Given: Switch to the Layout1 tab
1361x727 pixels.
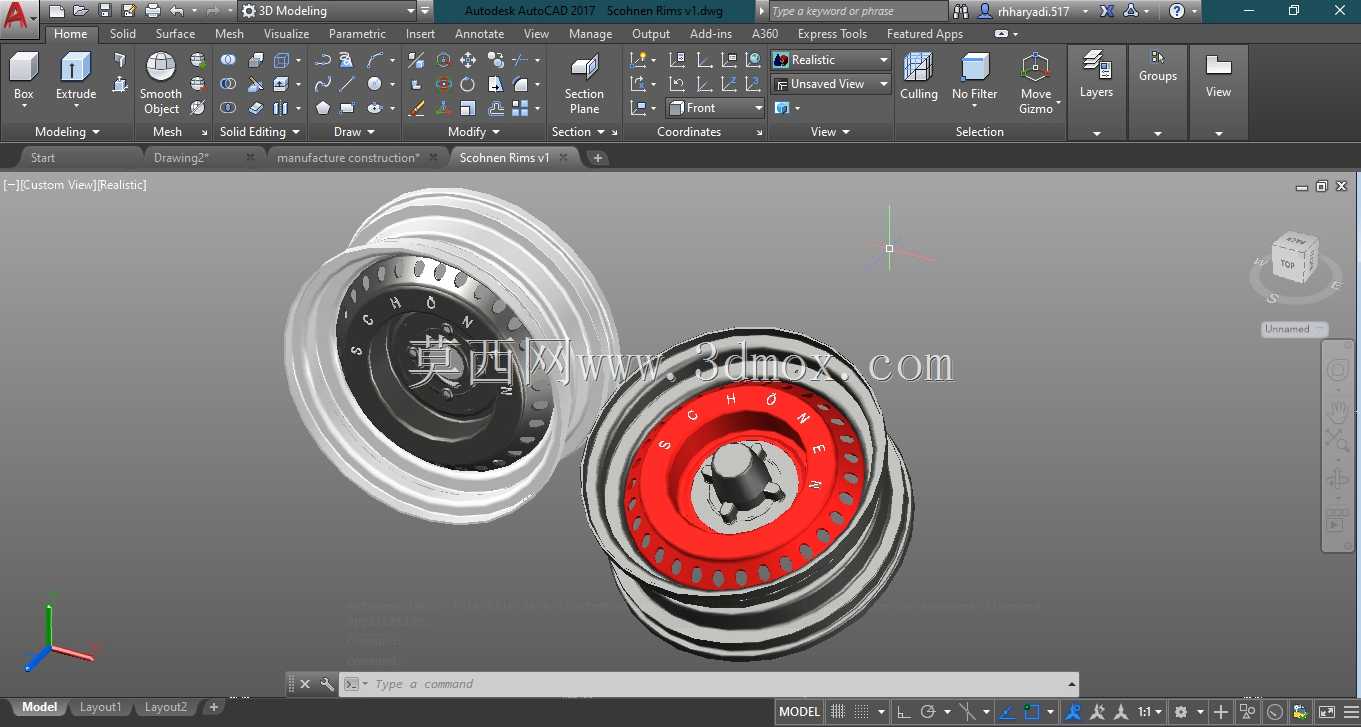Looking at the screenshot, I should click(x=100, y=707).
